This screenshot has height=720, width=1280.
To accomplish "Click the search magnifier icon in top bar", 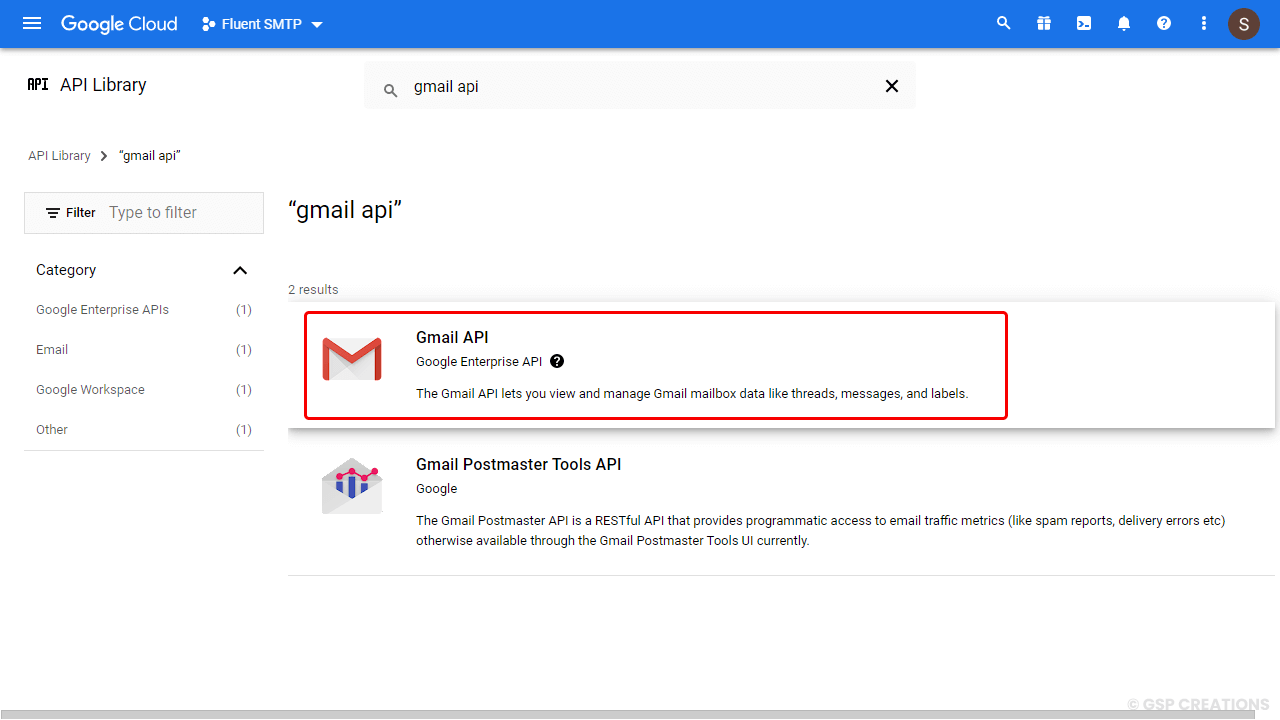I will click(x=1003, y=23).
